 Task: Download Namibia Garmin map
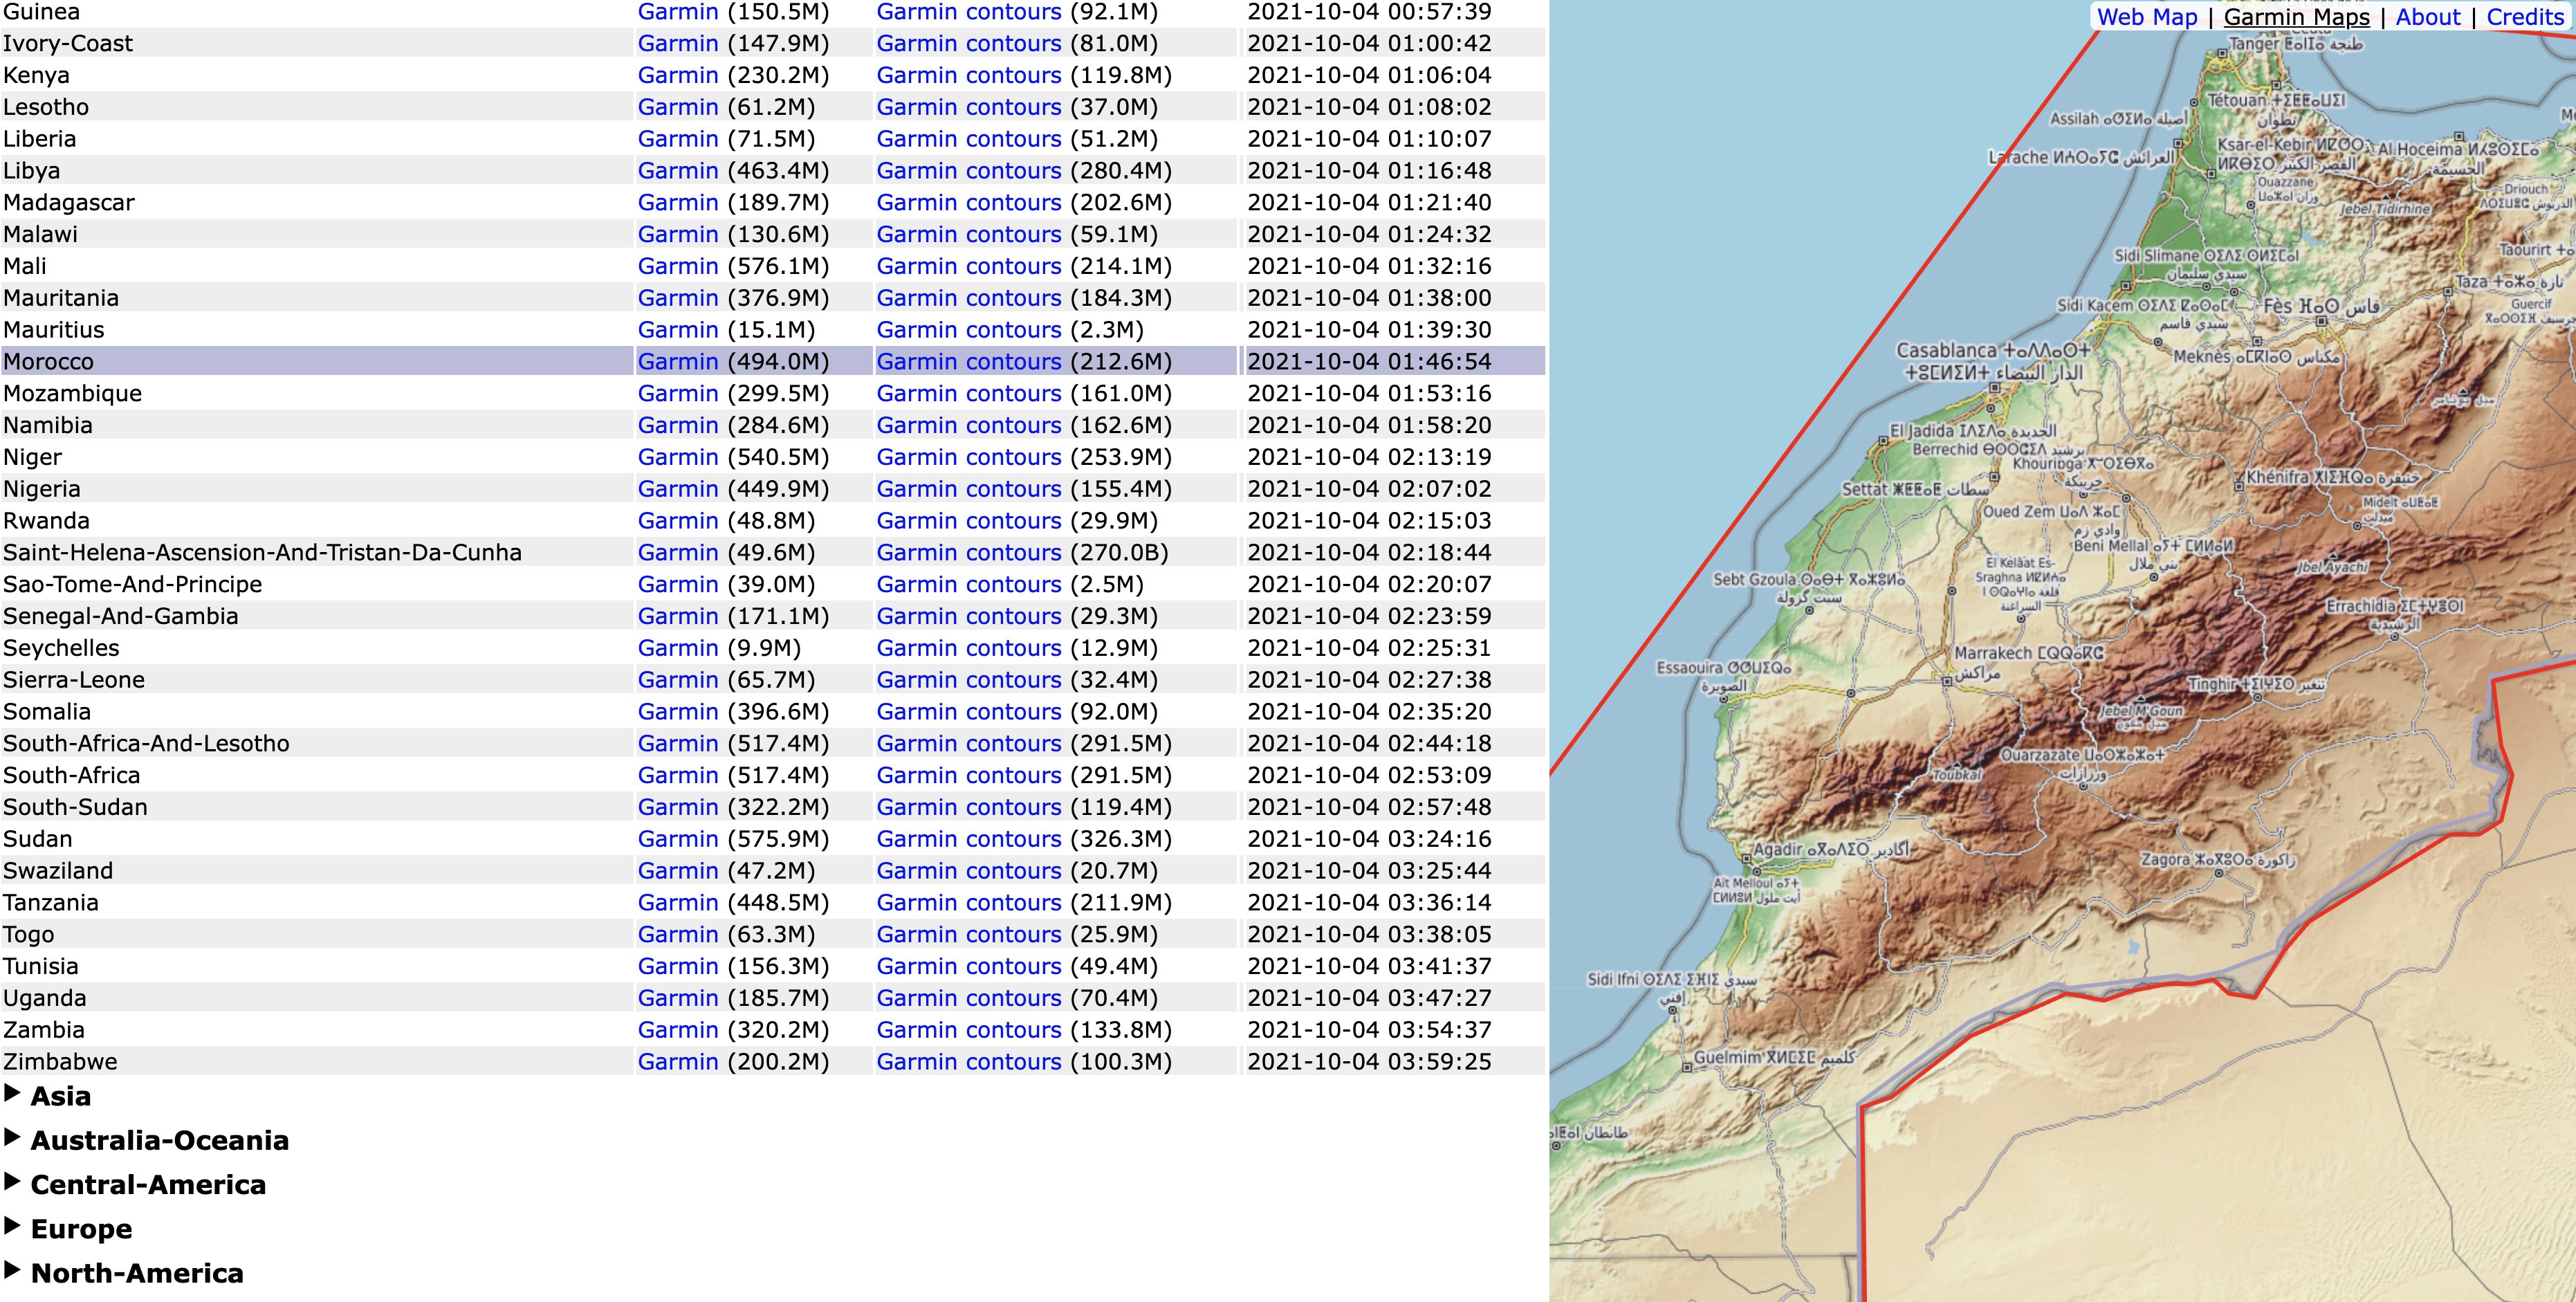(x=678, y=425)
